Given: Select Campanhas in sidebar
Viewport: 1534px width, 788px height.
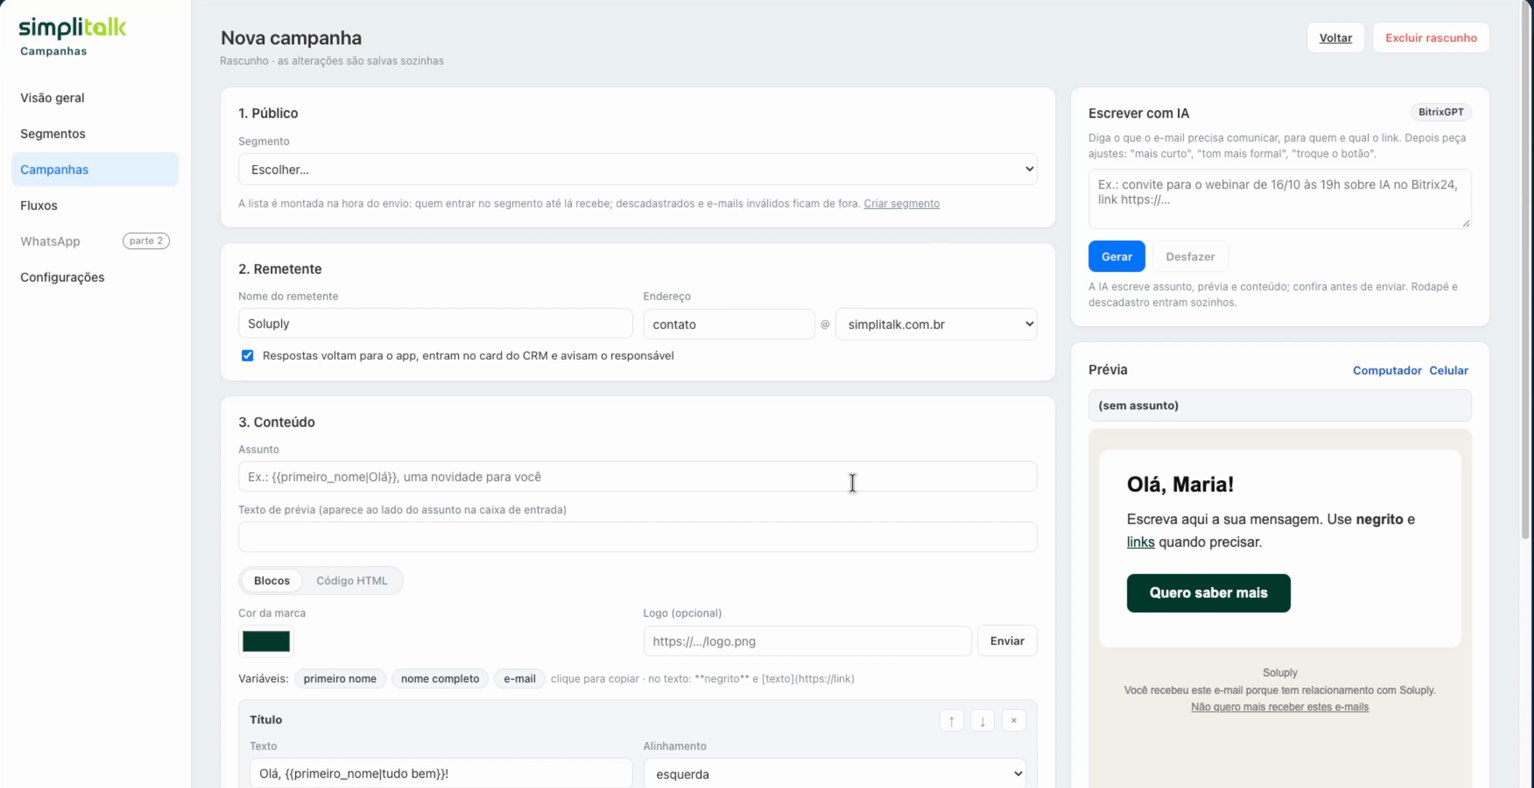Looking at the screenshot, I should tap(94, 169).
